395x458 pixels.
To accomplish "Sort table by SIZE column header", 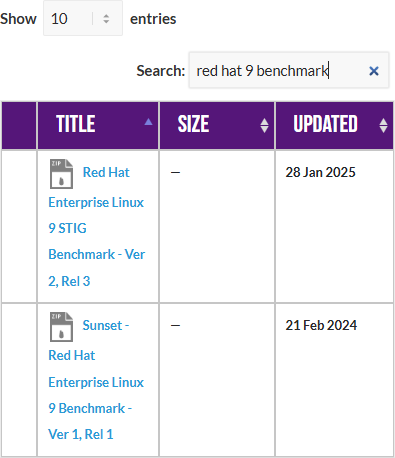I will tap(217, 125).
